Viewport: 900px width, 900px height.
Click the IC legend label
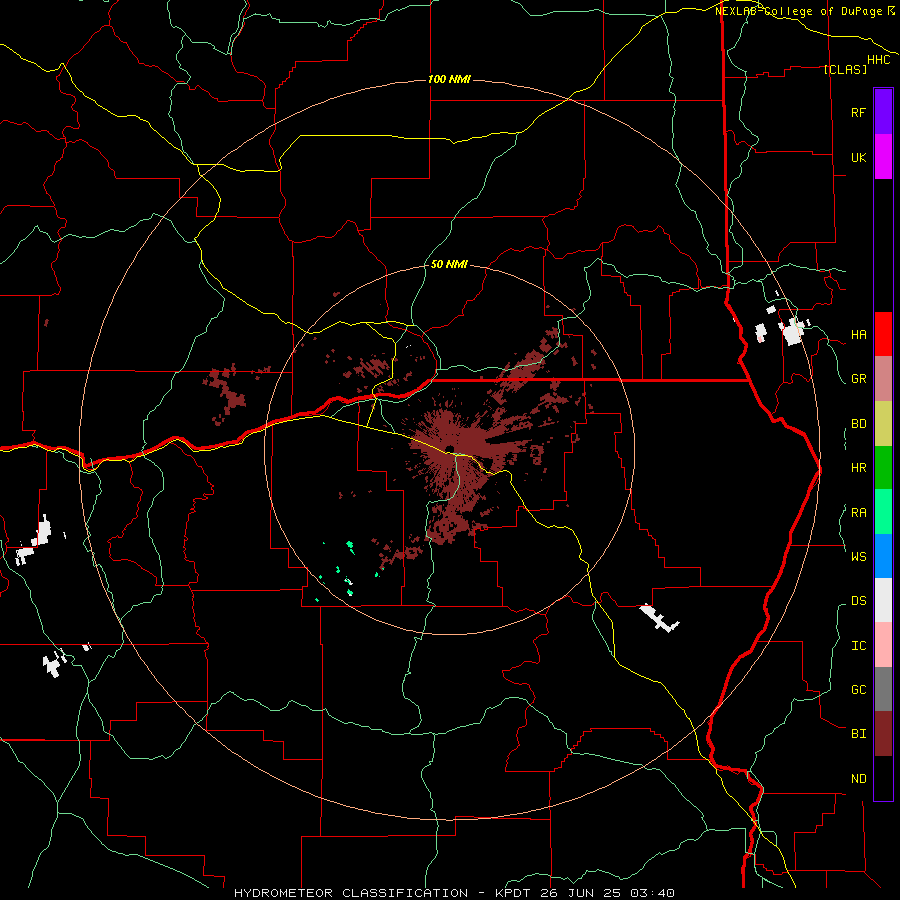tap(858, 646)
